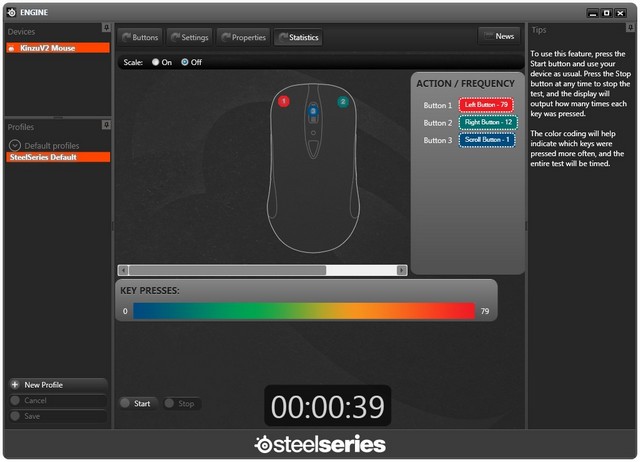Click the KEY PRESSES heading

click(150, 291)
